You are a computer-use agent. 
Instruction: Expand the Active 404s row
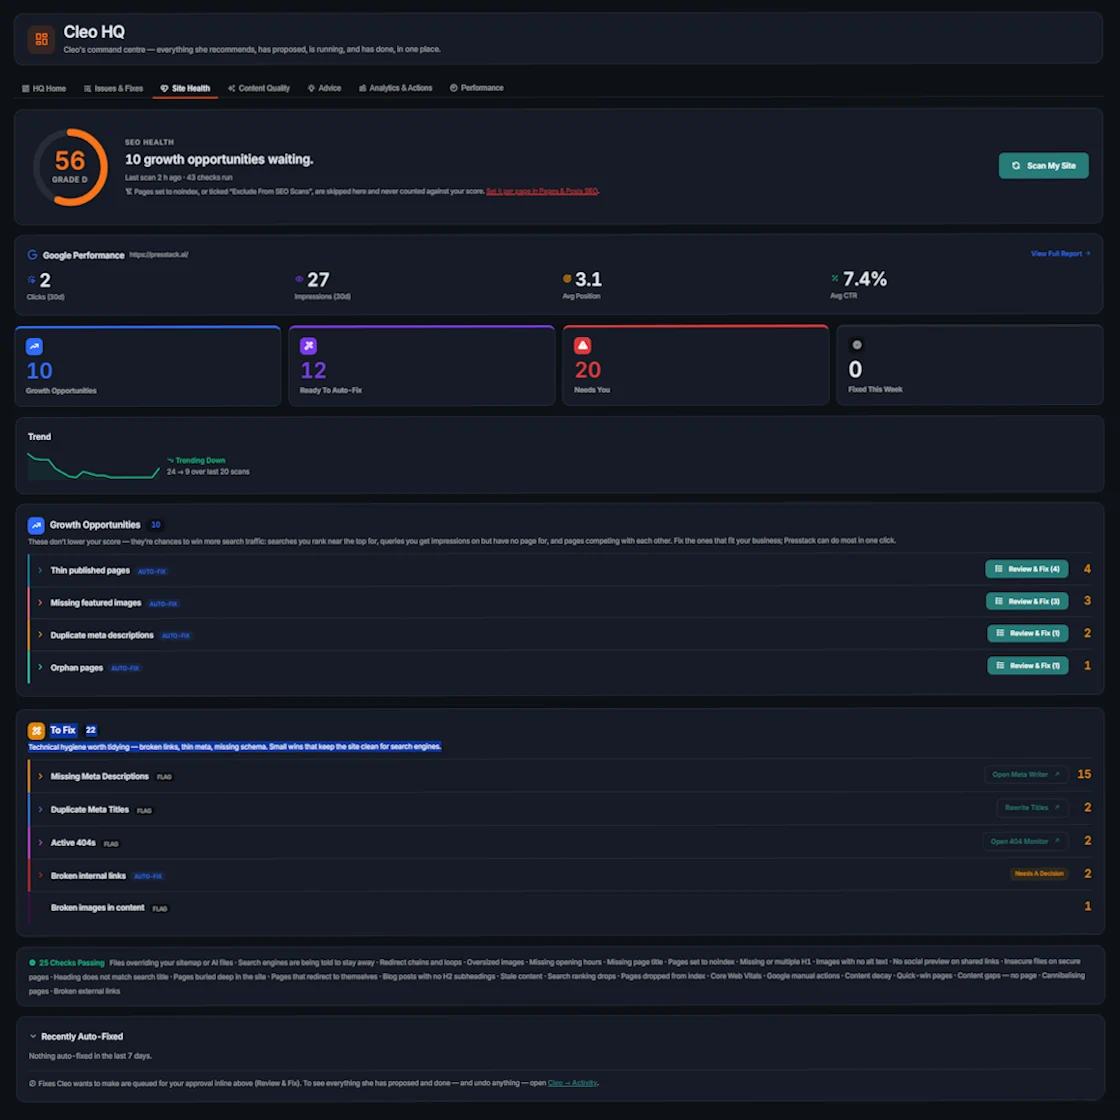pos(40,843)
